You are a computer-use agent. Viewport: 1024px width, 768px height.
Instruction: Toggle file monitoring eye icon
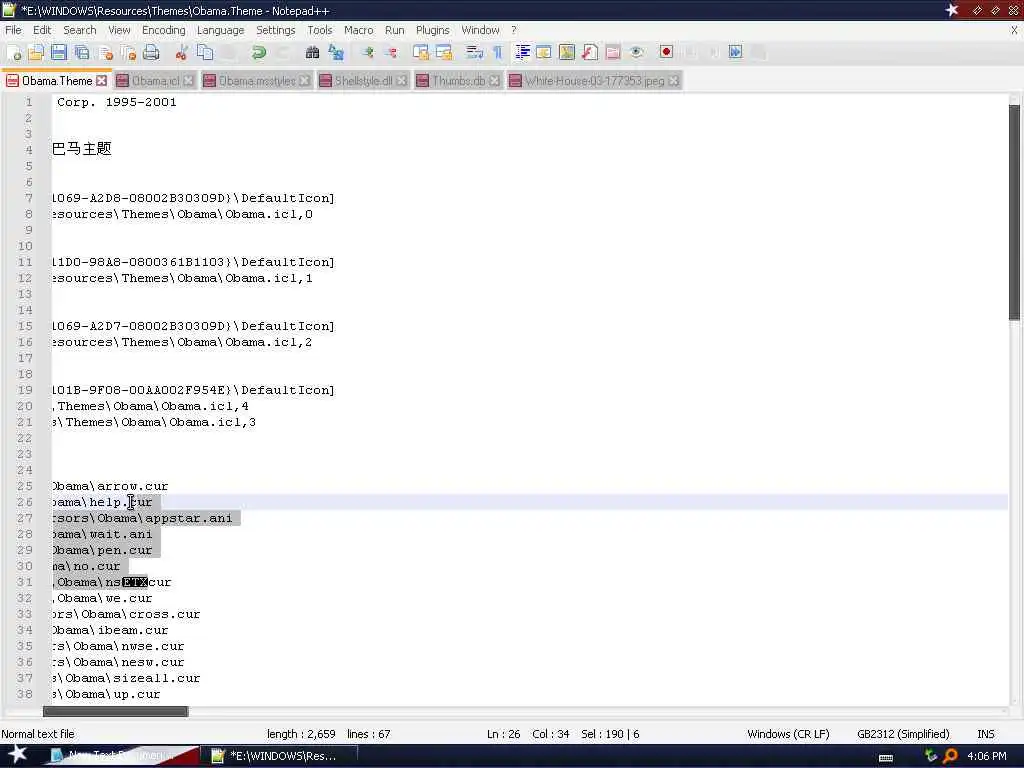click(x=636, y=53)
